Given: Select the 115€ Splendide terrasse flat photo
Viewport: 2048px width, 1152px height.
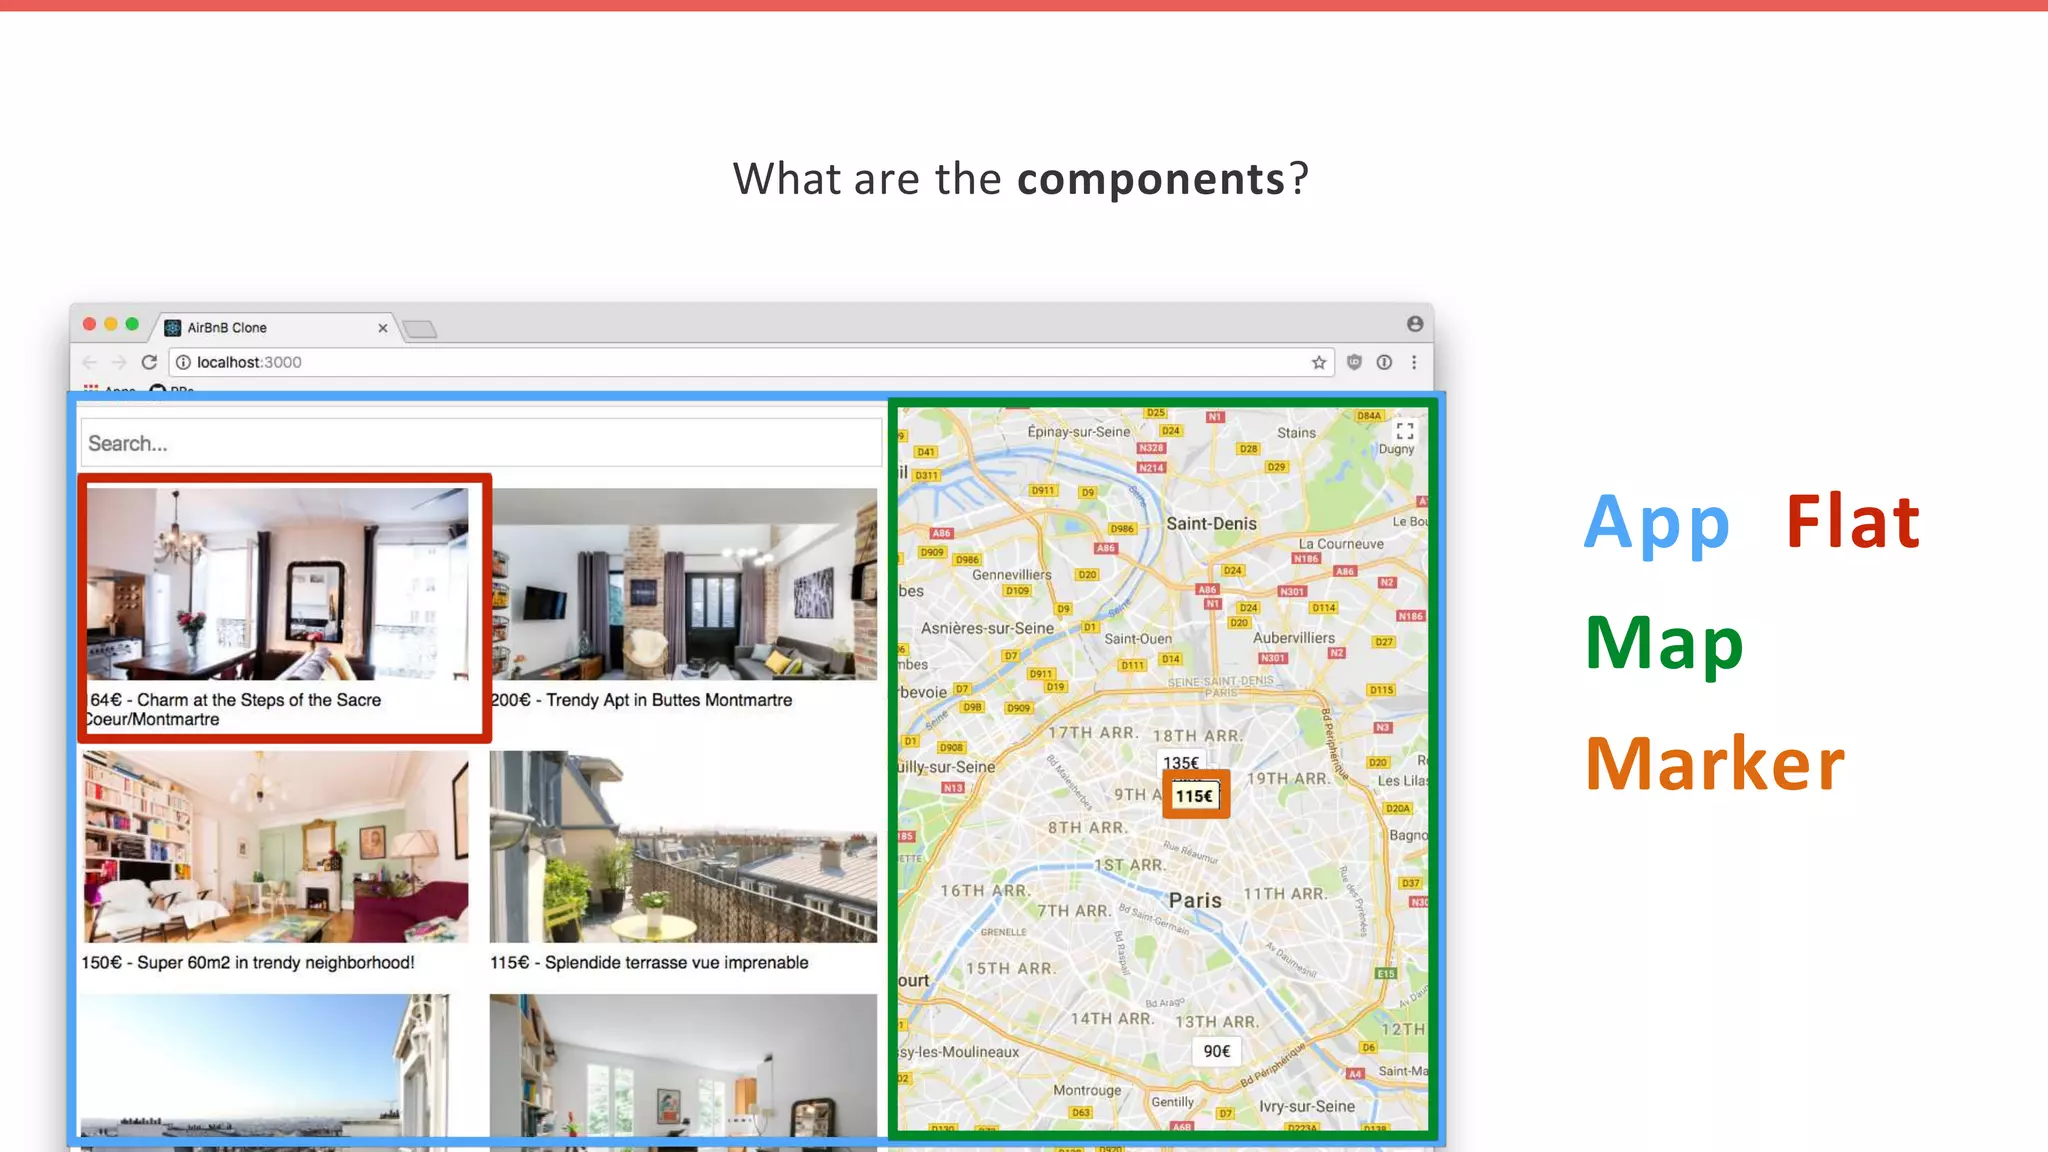Looking at the screenshot, I should pos(683,847).
